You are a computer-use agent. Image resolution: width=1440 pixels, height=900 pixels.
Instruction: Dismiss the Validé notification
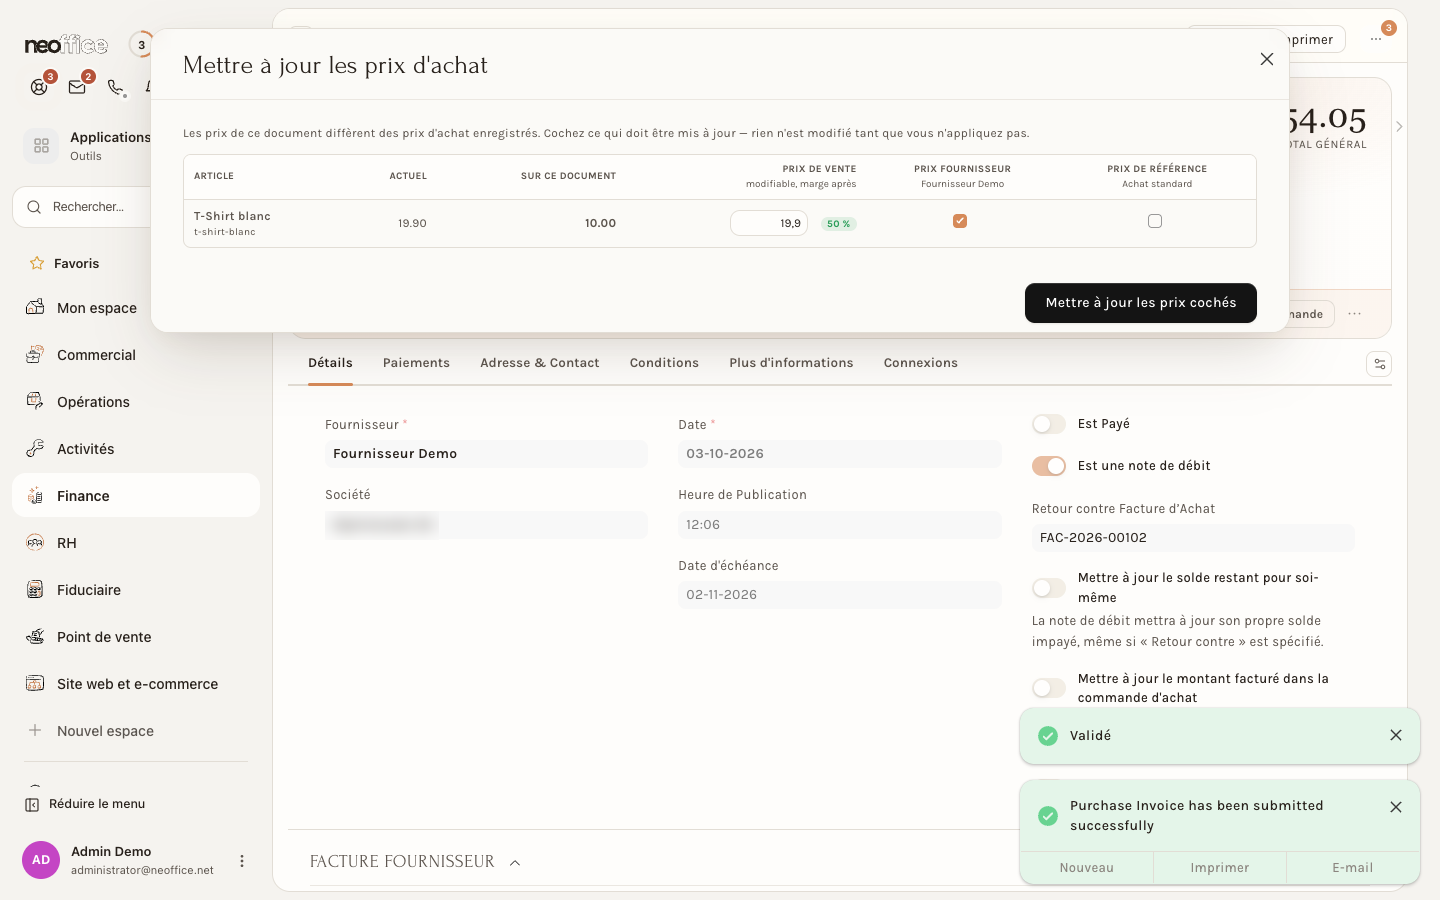(x=1396, y=735)
